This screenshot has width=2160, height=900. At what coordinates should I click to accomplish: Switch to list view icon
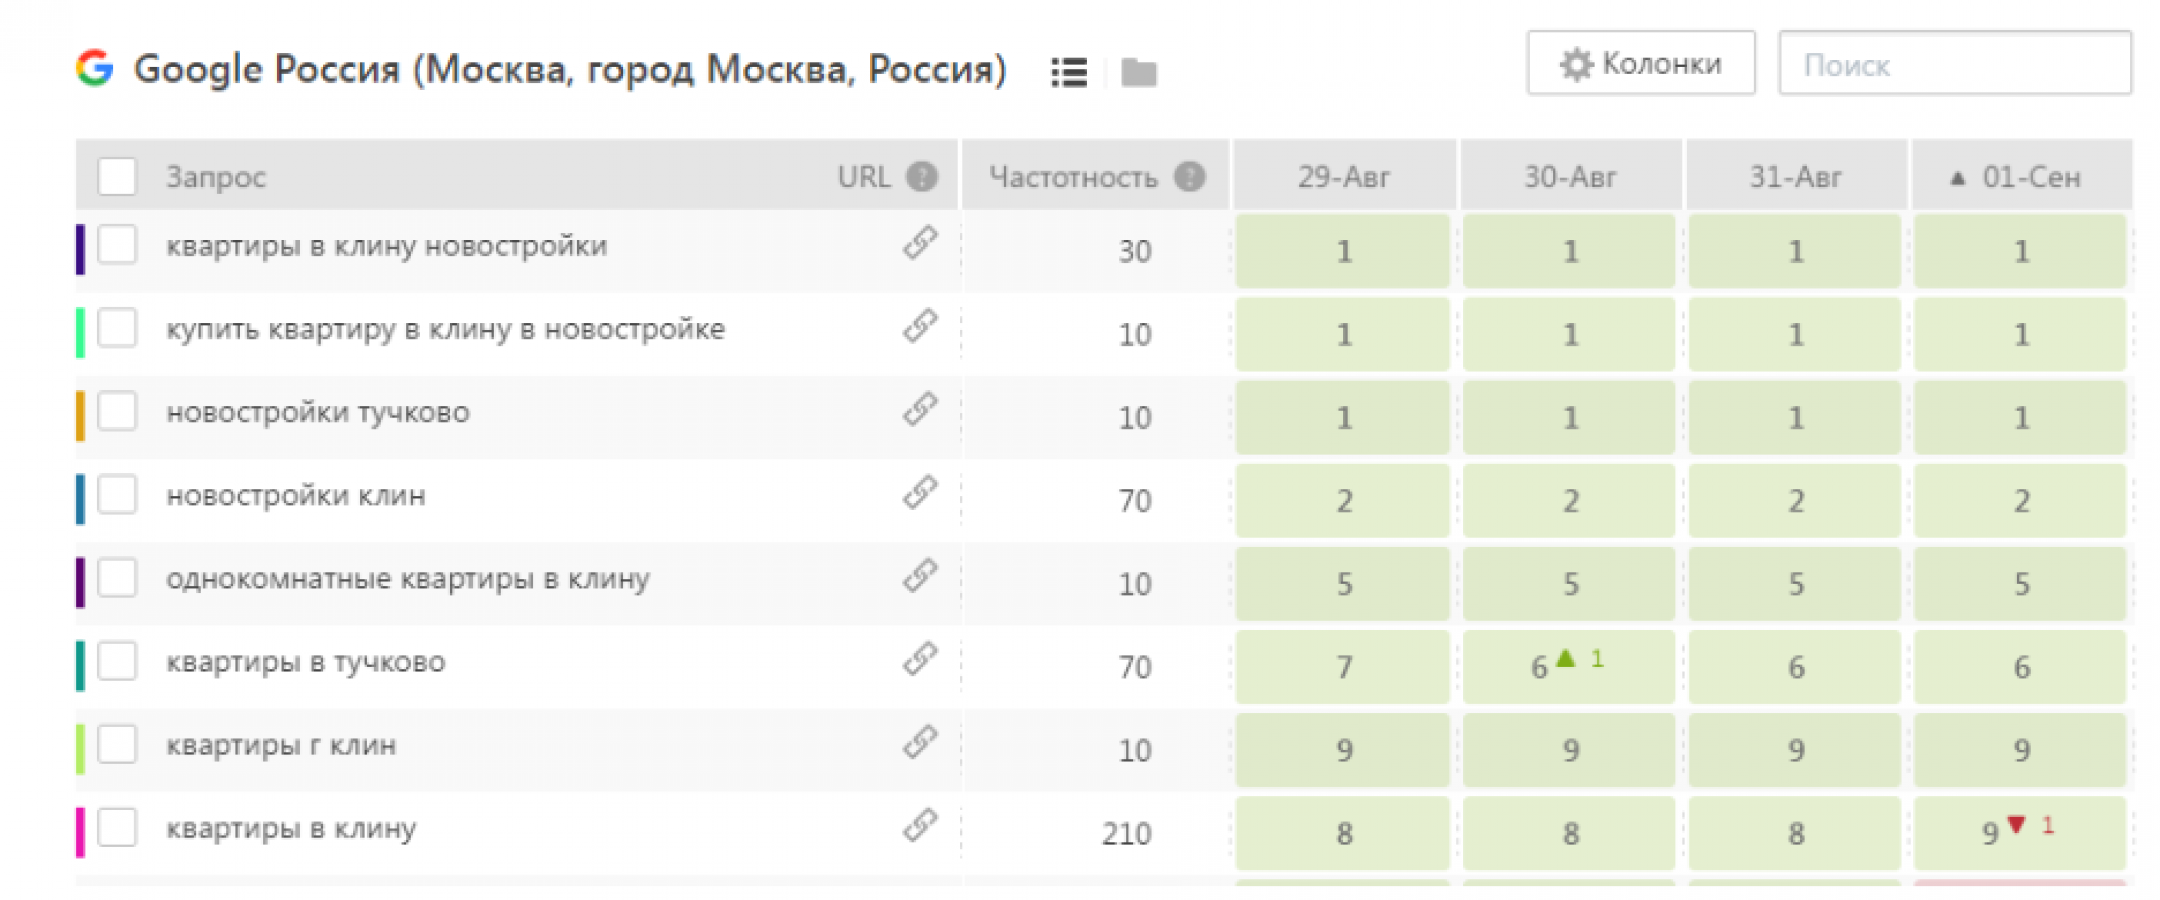1069,72
